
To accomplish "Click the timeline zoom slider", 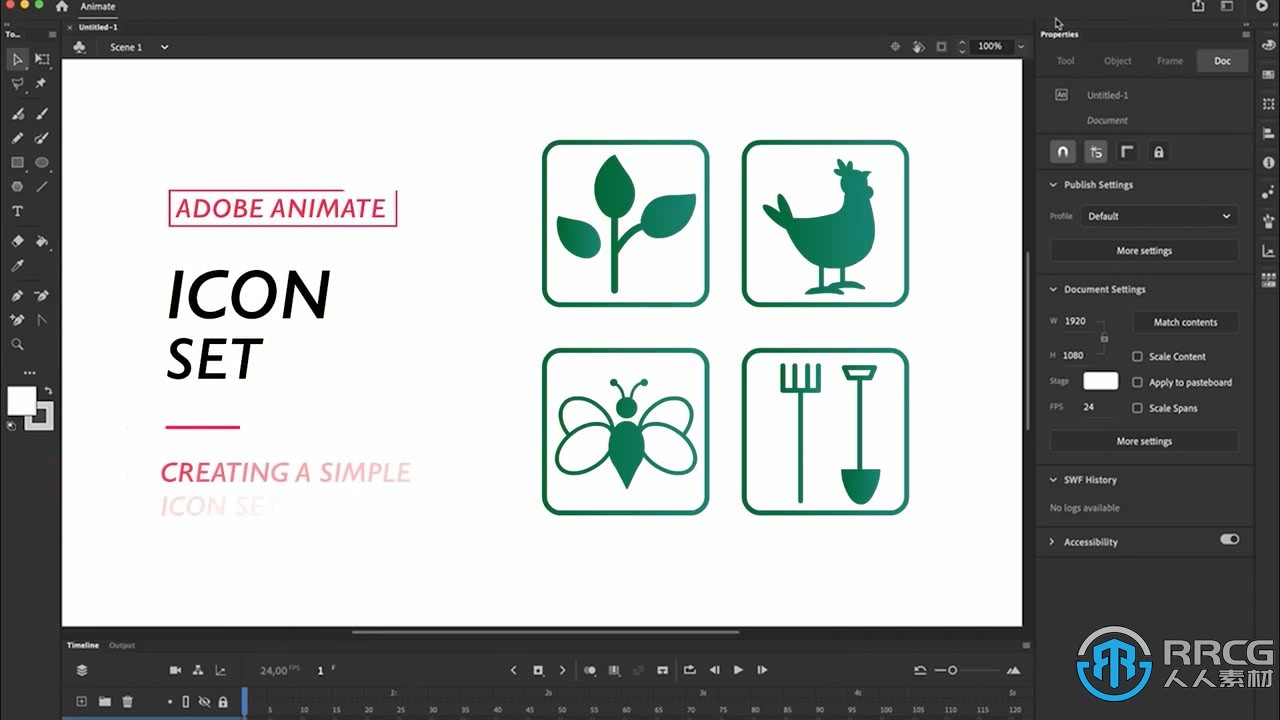I will tap(967, 670).
